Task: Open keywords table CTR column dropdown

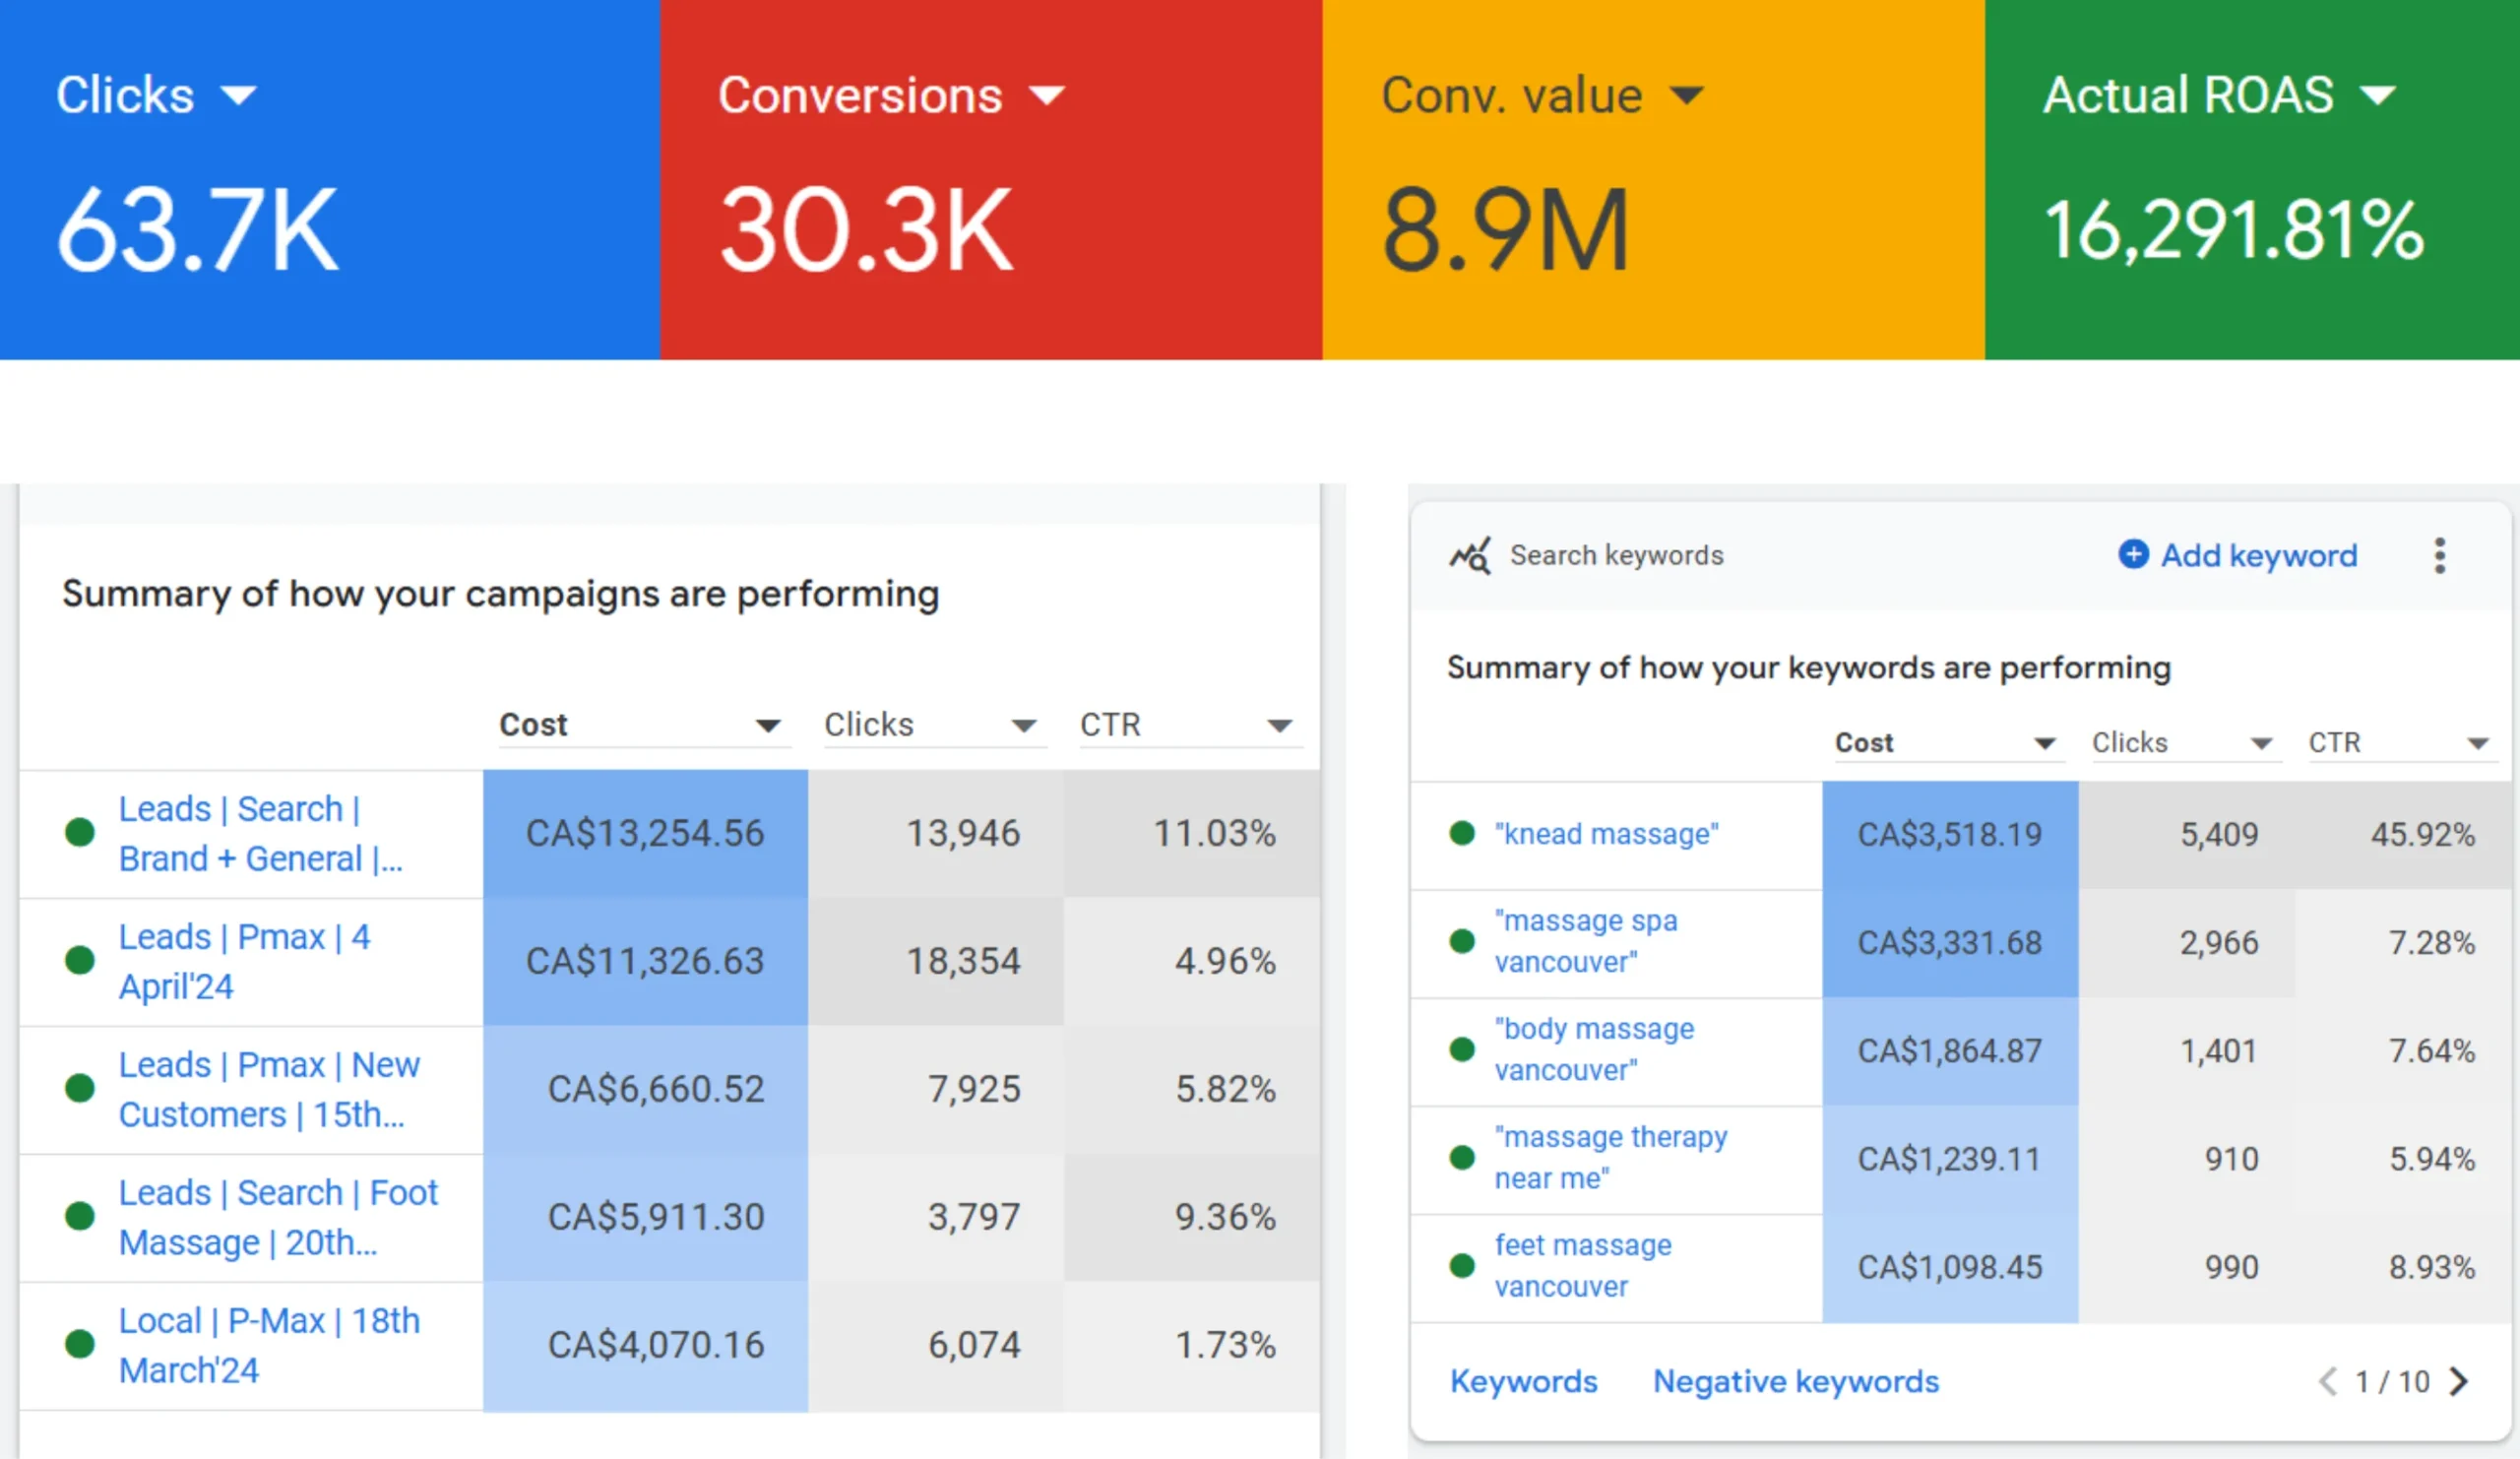Action: 2477,744
